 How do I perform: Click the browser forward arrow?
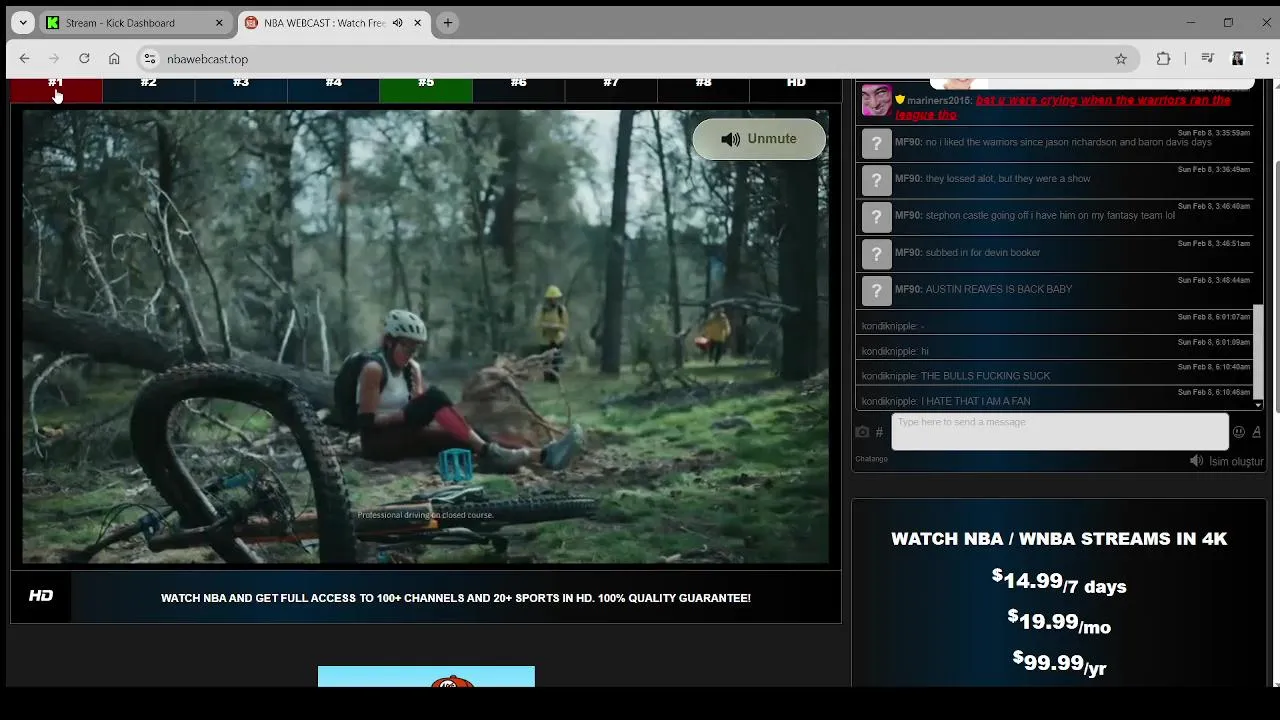[54, 59]
